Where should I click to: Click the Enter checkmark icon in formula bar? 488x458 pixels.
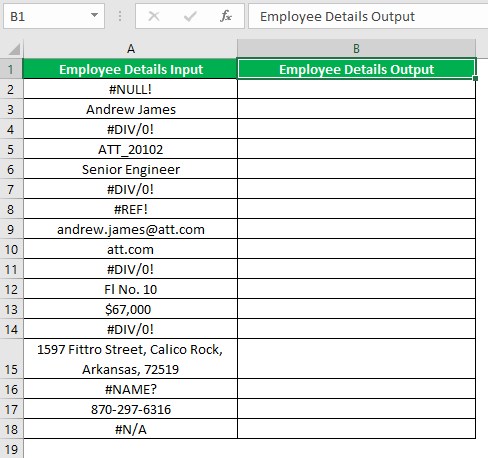click(x=190, y=16)
